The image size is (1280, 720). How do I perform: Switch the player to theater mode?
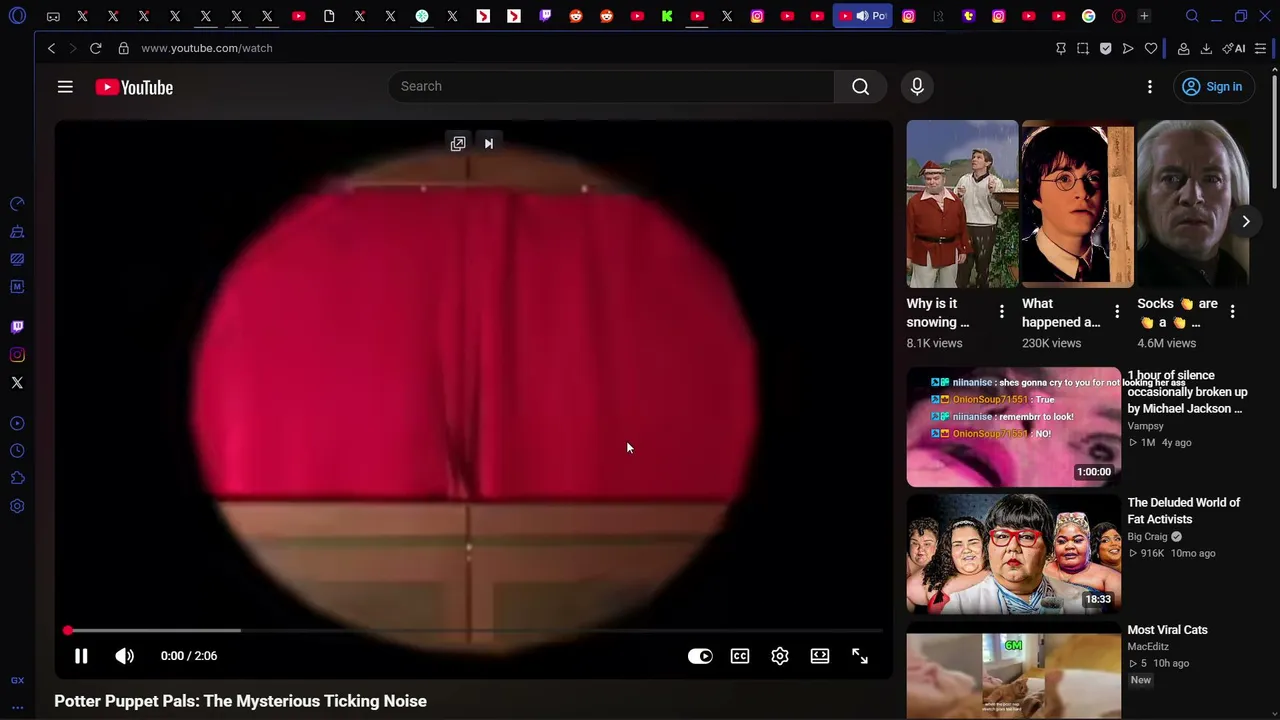click(x=820, y=656)
